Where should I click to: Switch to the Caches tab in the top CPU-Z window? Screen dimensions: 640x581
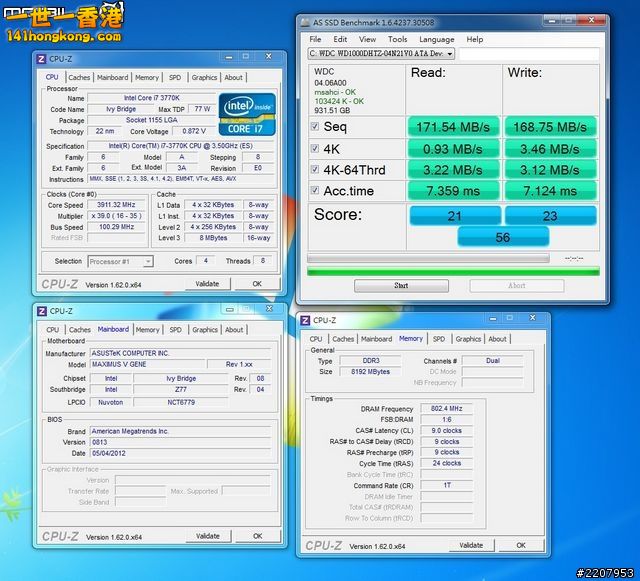(79, 77)
